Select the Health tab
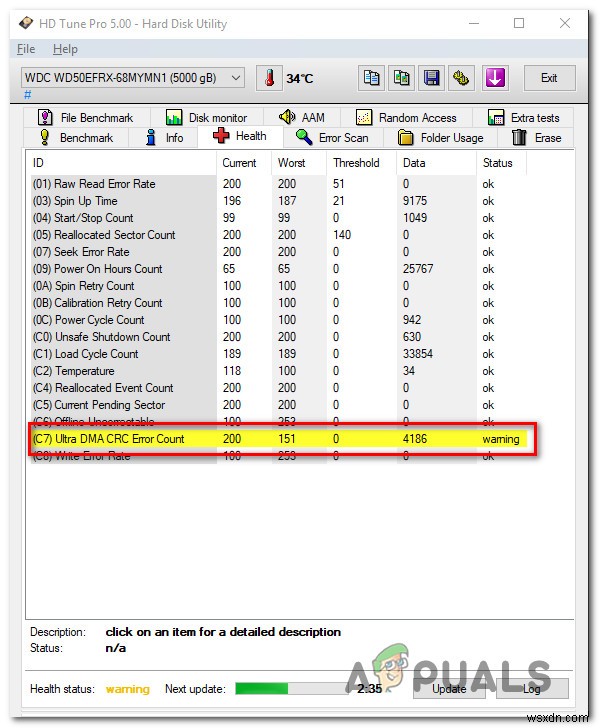Viewport: 600px width, 728px height. coord(240,136)
